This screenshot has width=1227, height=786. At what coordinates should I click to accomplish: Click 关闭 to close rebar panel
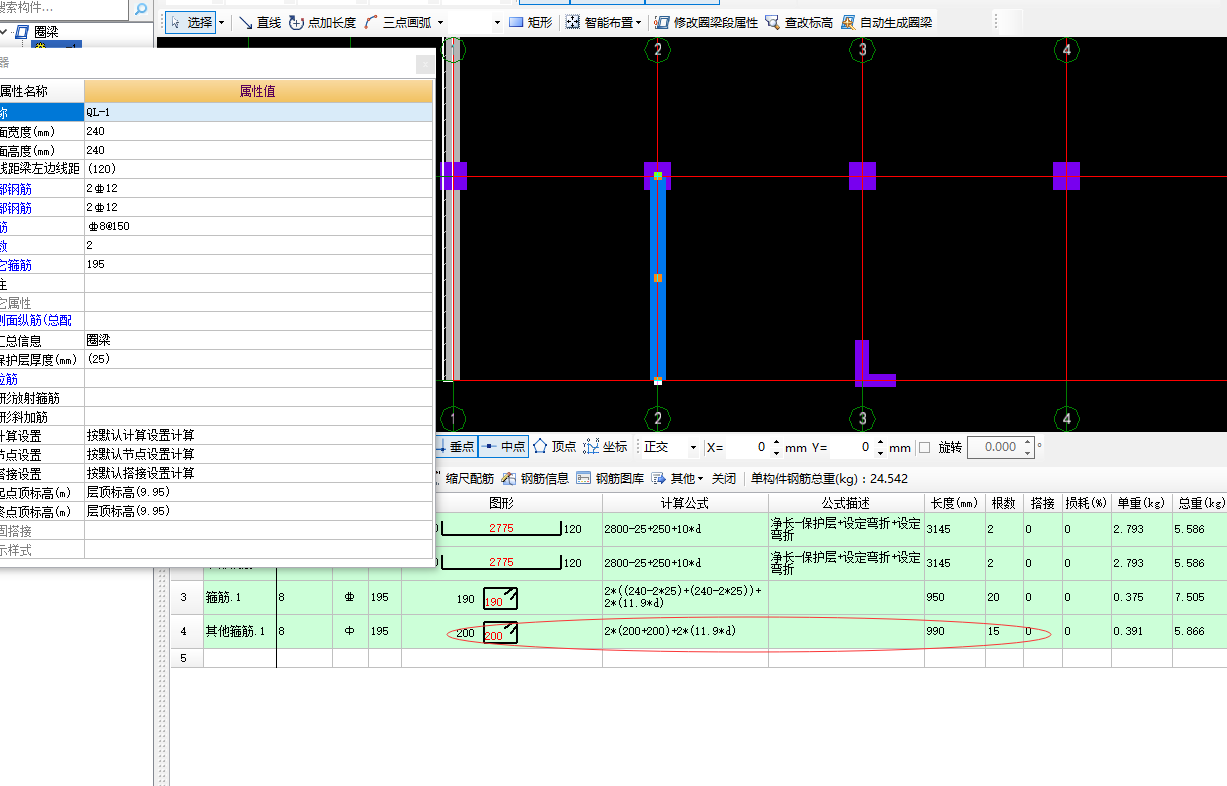click(x=724, y=478)
